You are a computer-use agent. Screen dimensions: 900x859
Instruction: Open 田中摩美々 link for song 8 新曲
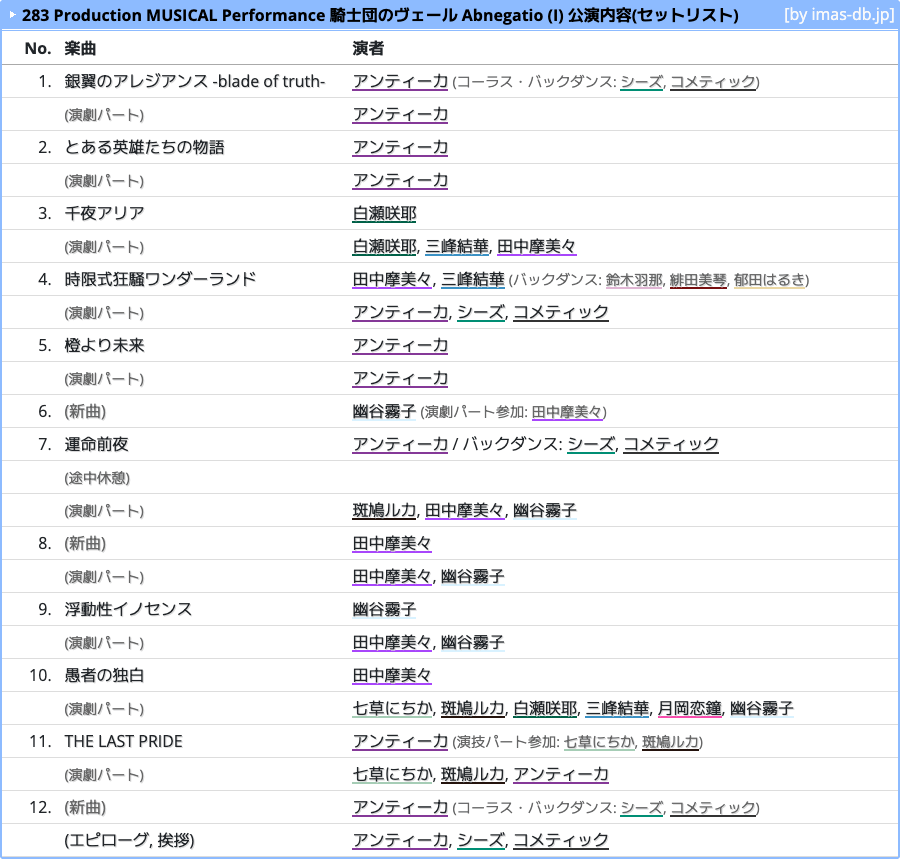tap(392, 543)
